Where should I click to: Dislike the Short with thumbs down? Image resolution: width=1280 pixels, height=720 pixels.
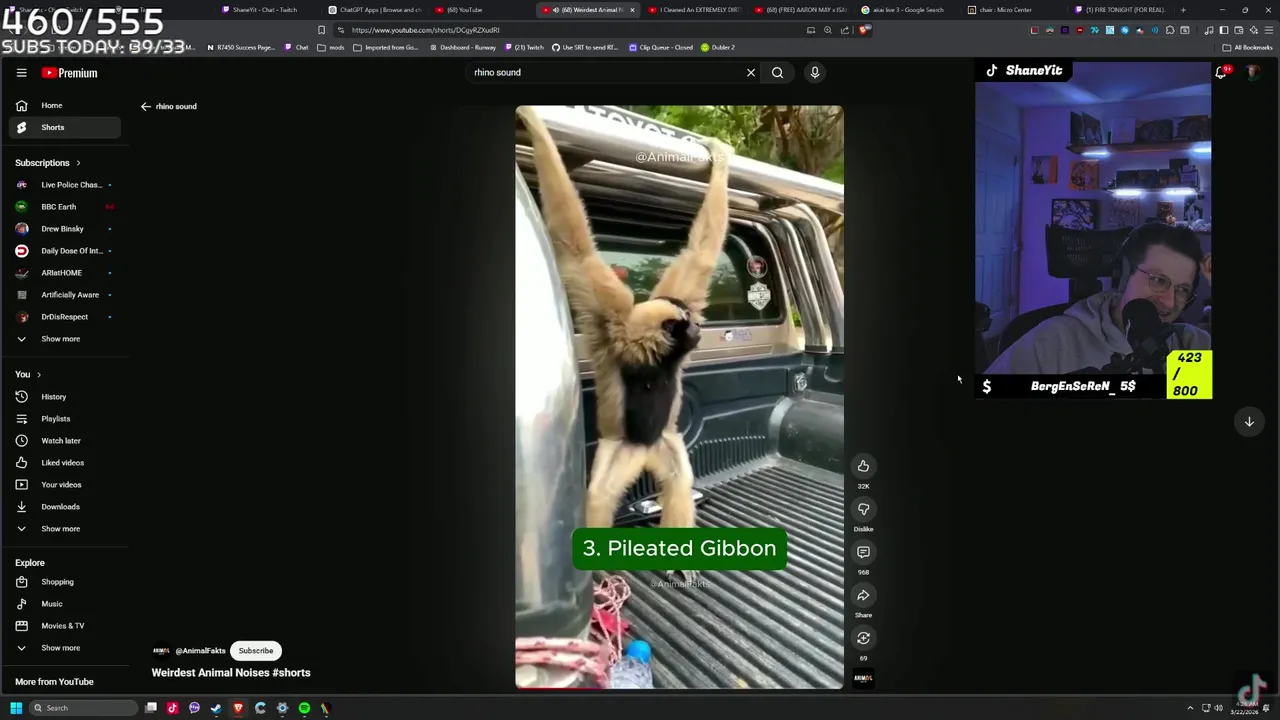863,509
